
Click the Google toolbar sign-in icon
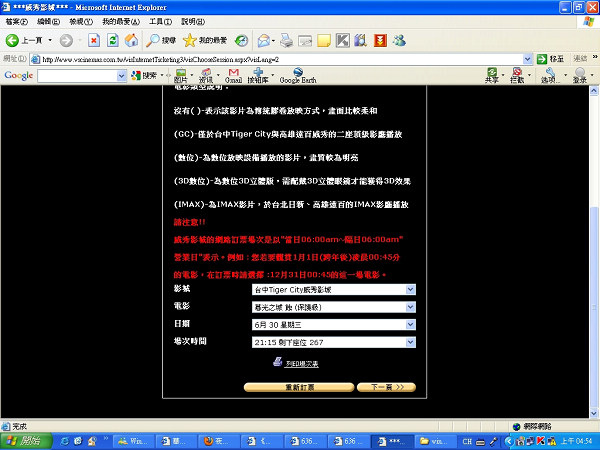(580, 76)
